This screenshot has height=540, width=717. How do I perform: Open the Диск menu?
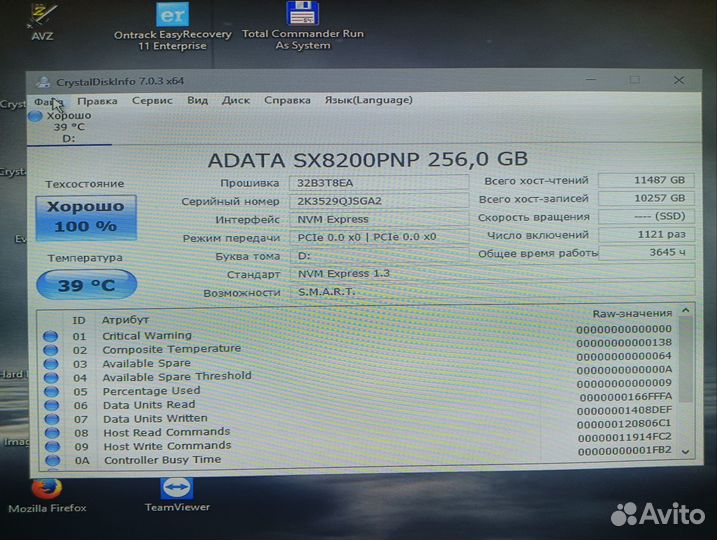[235, 100]
